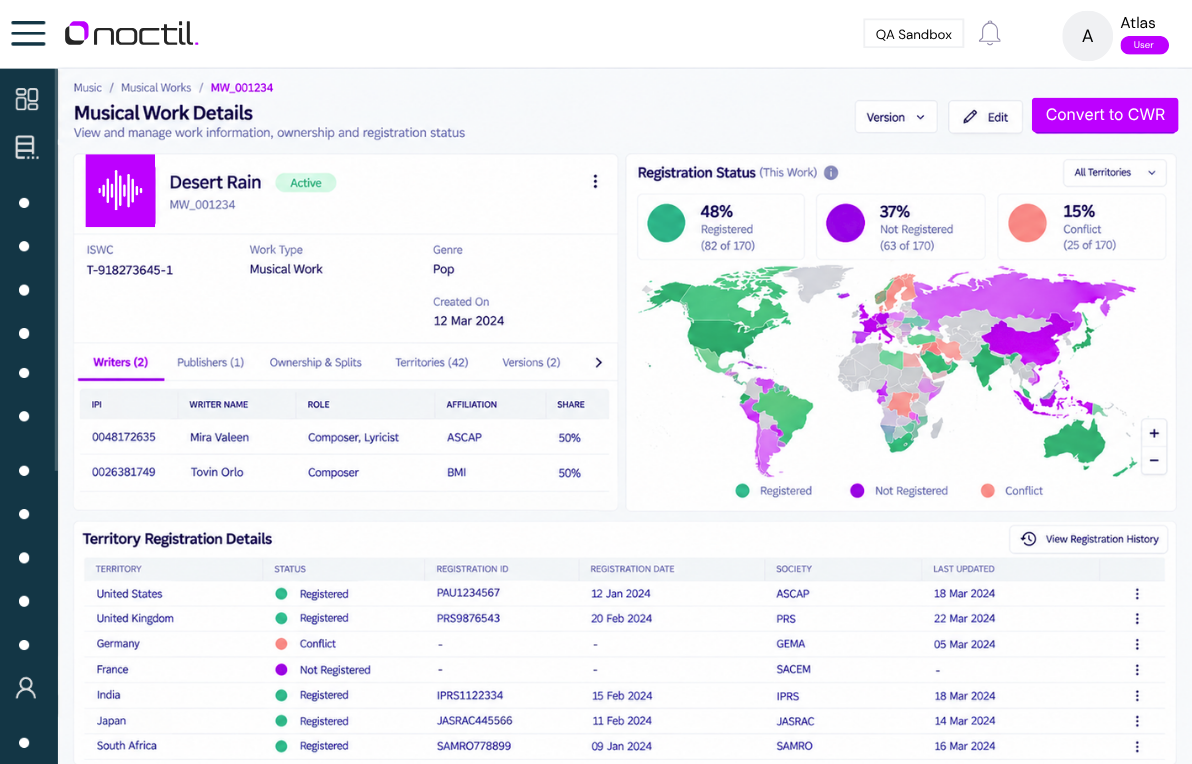Viewport: 1192px width, 764px height.
Task: Click writer name Mira Valeen
Action: [x=220, y=437]
